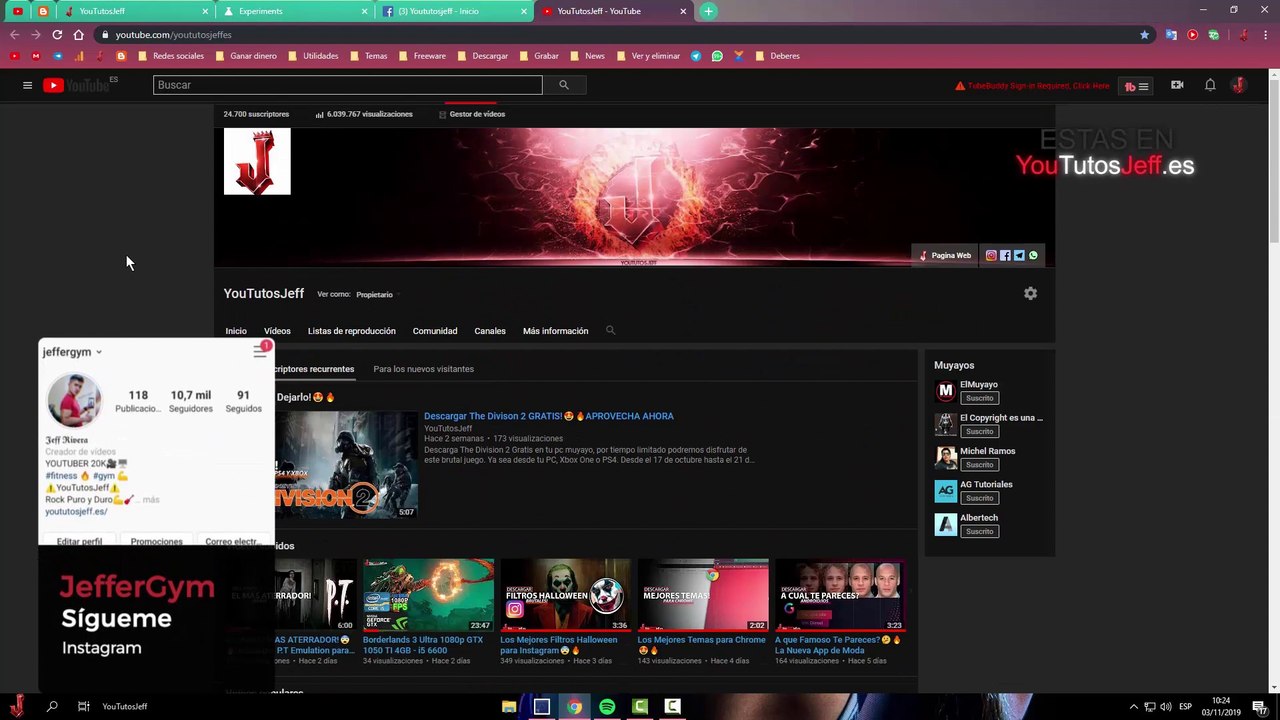
Task: Click the browser address bar URL
Action: [173, 35]
